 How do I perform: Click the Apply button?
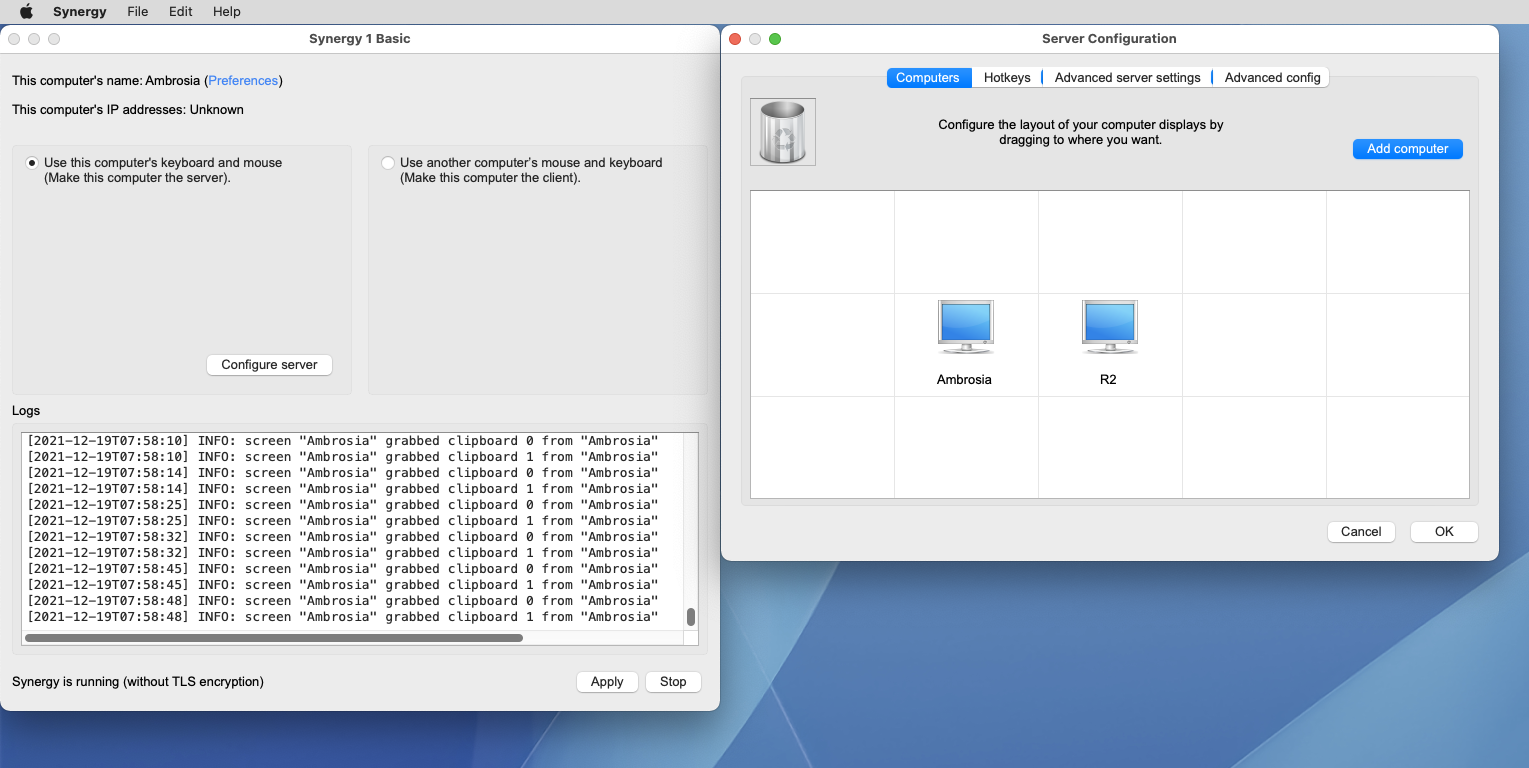[607, 682]
